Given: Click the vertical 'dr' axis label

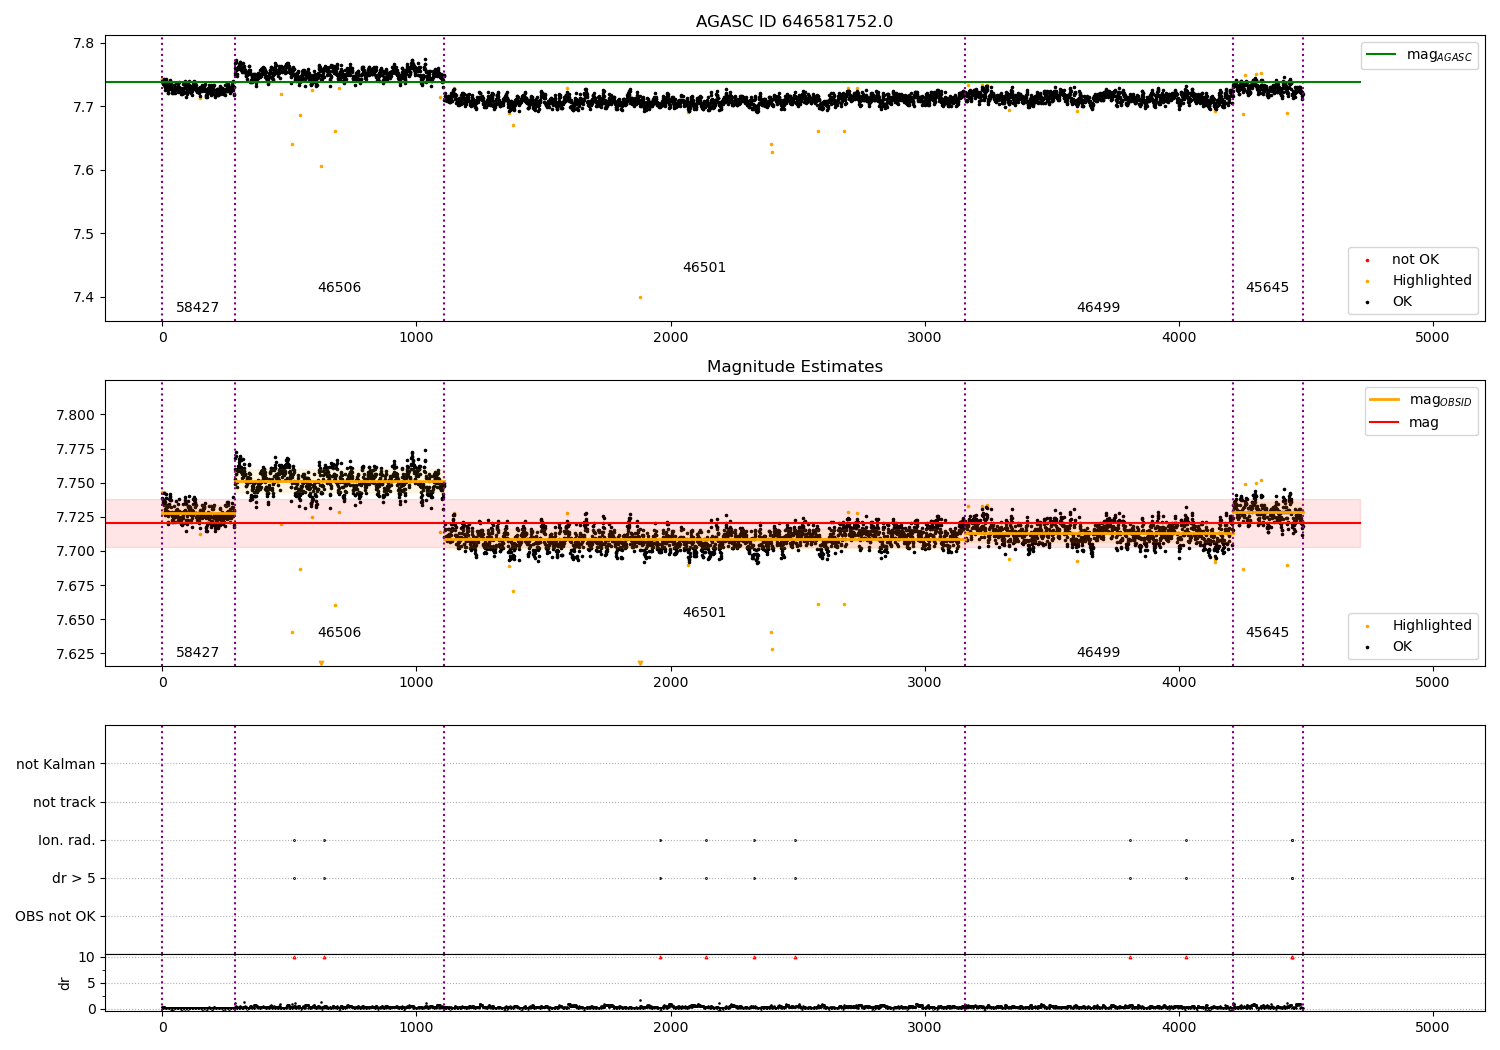Looking at the screenshot, I should [65, 983].
